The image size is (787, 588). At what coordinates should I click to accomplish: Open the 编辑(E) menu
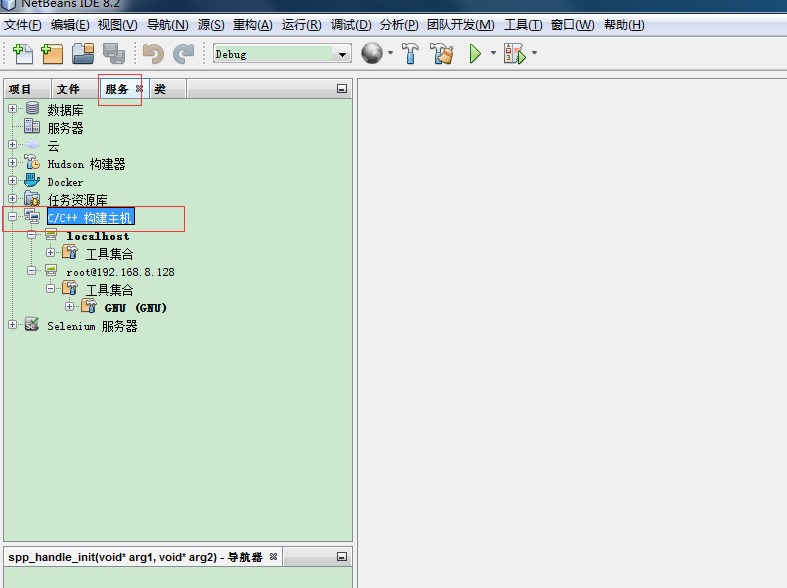pos(70,25)
